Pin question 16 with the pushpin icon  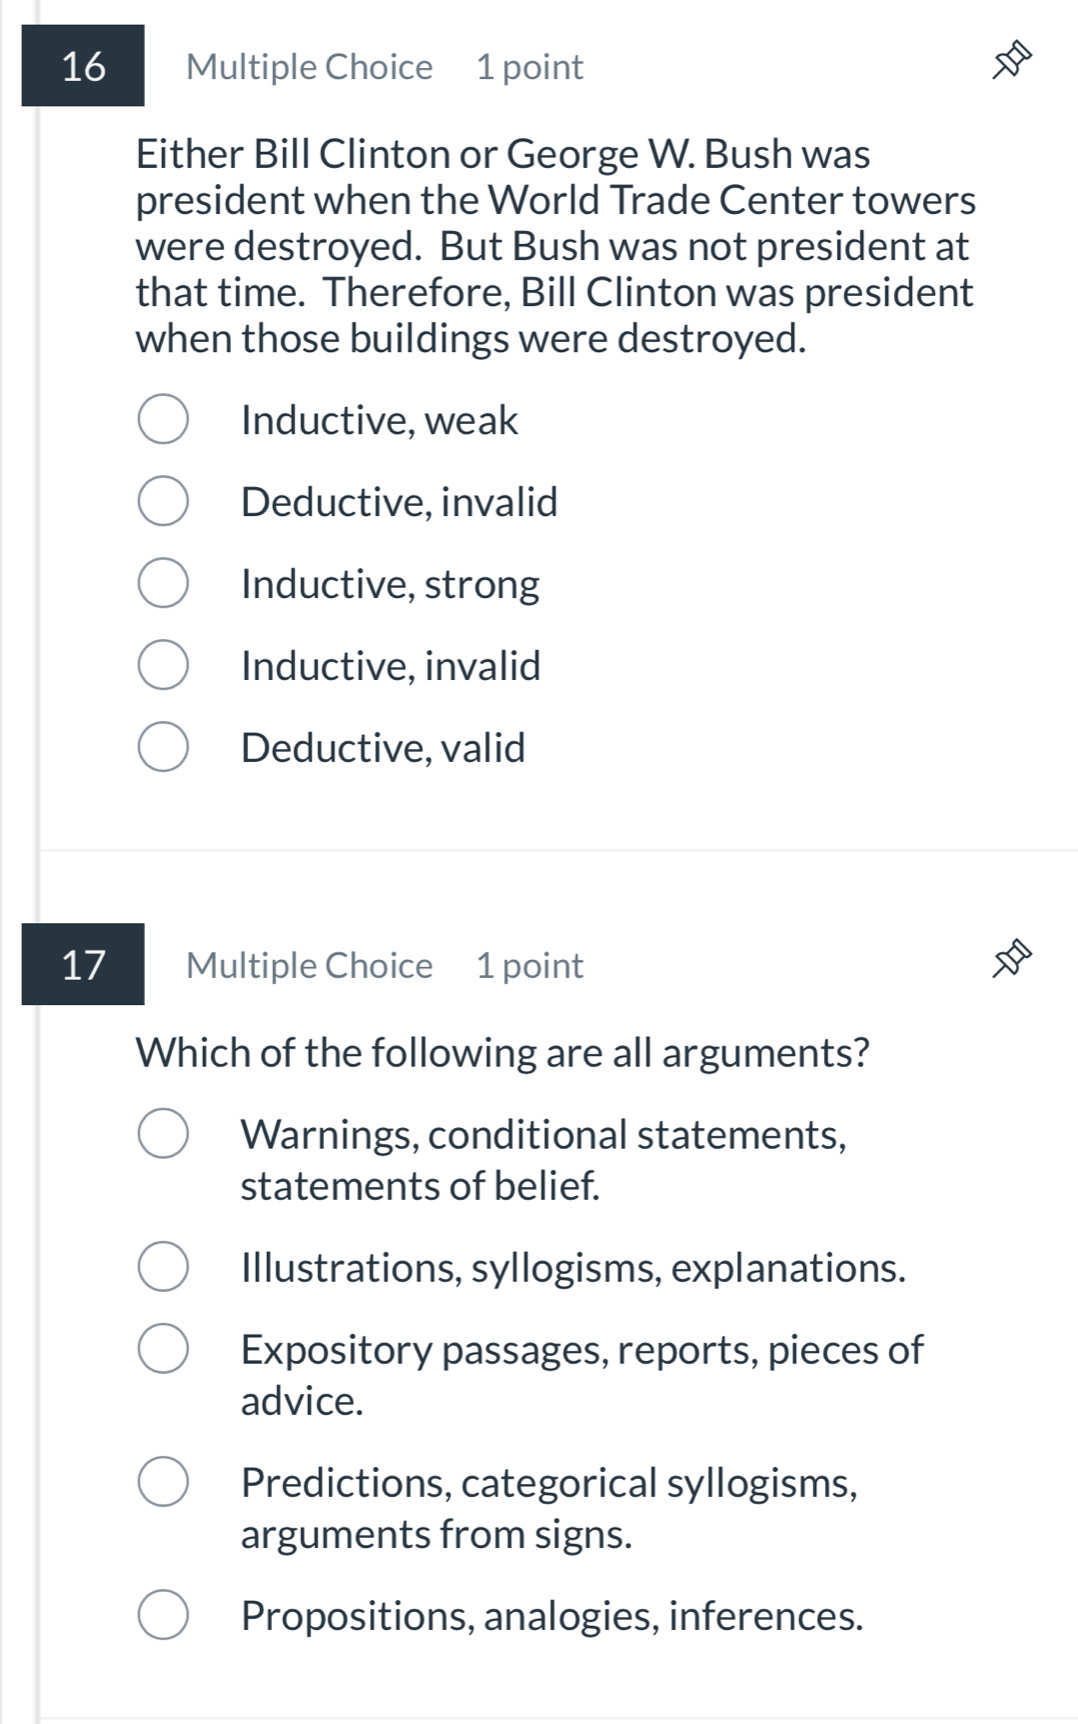(1010, 62)
